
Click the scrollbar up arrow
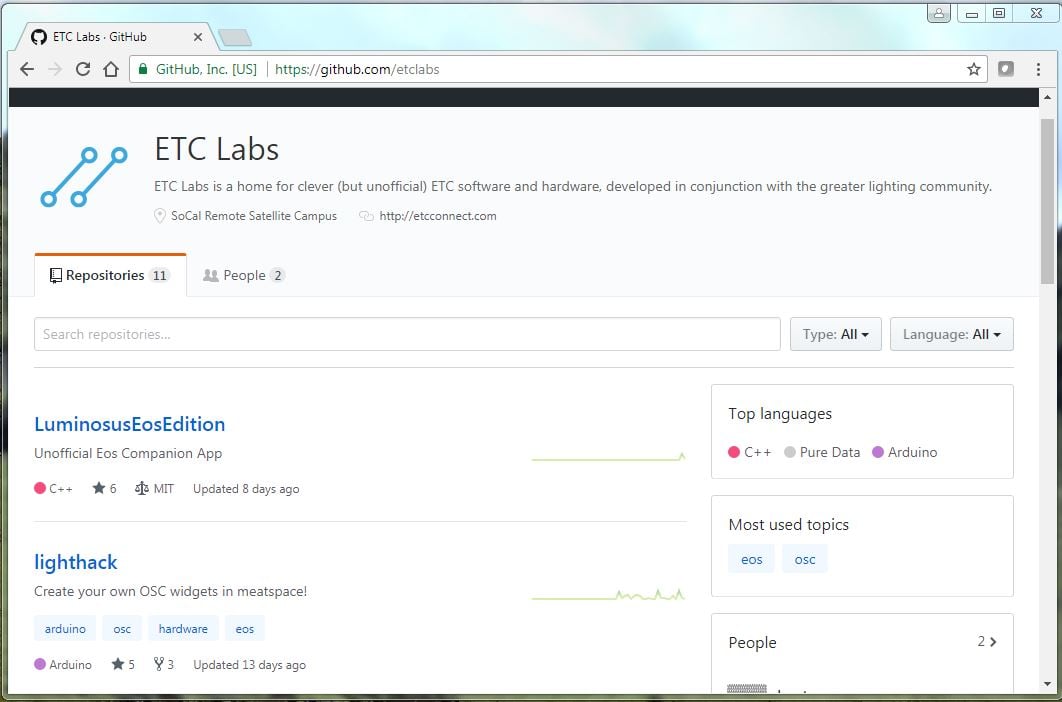[1047, 97]
